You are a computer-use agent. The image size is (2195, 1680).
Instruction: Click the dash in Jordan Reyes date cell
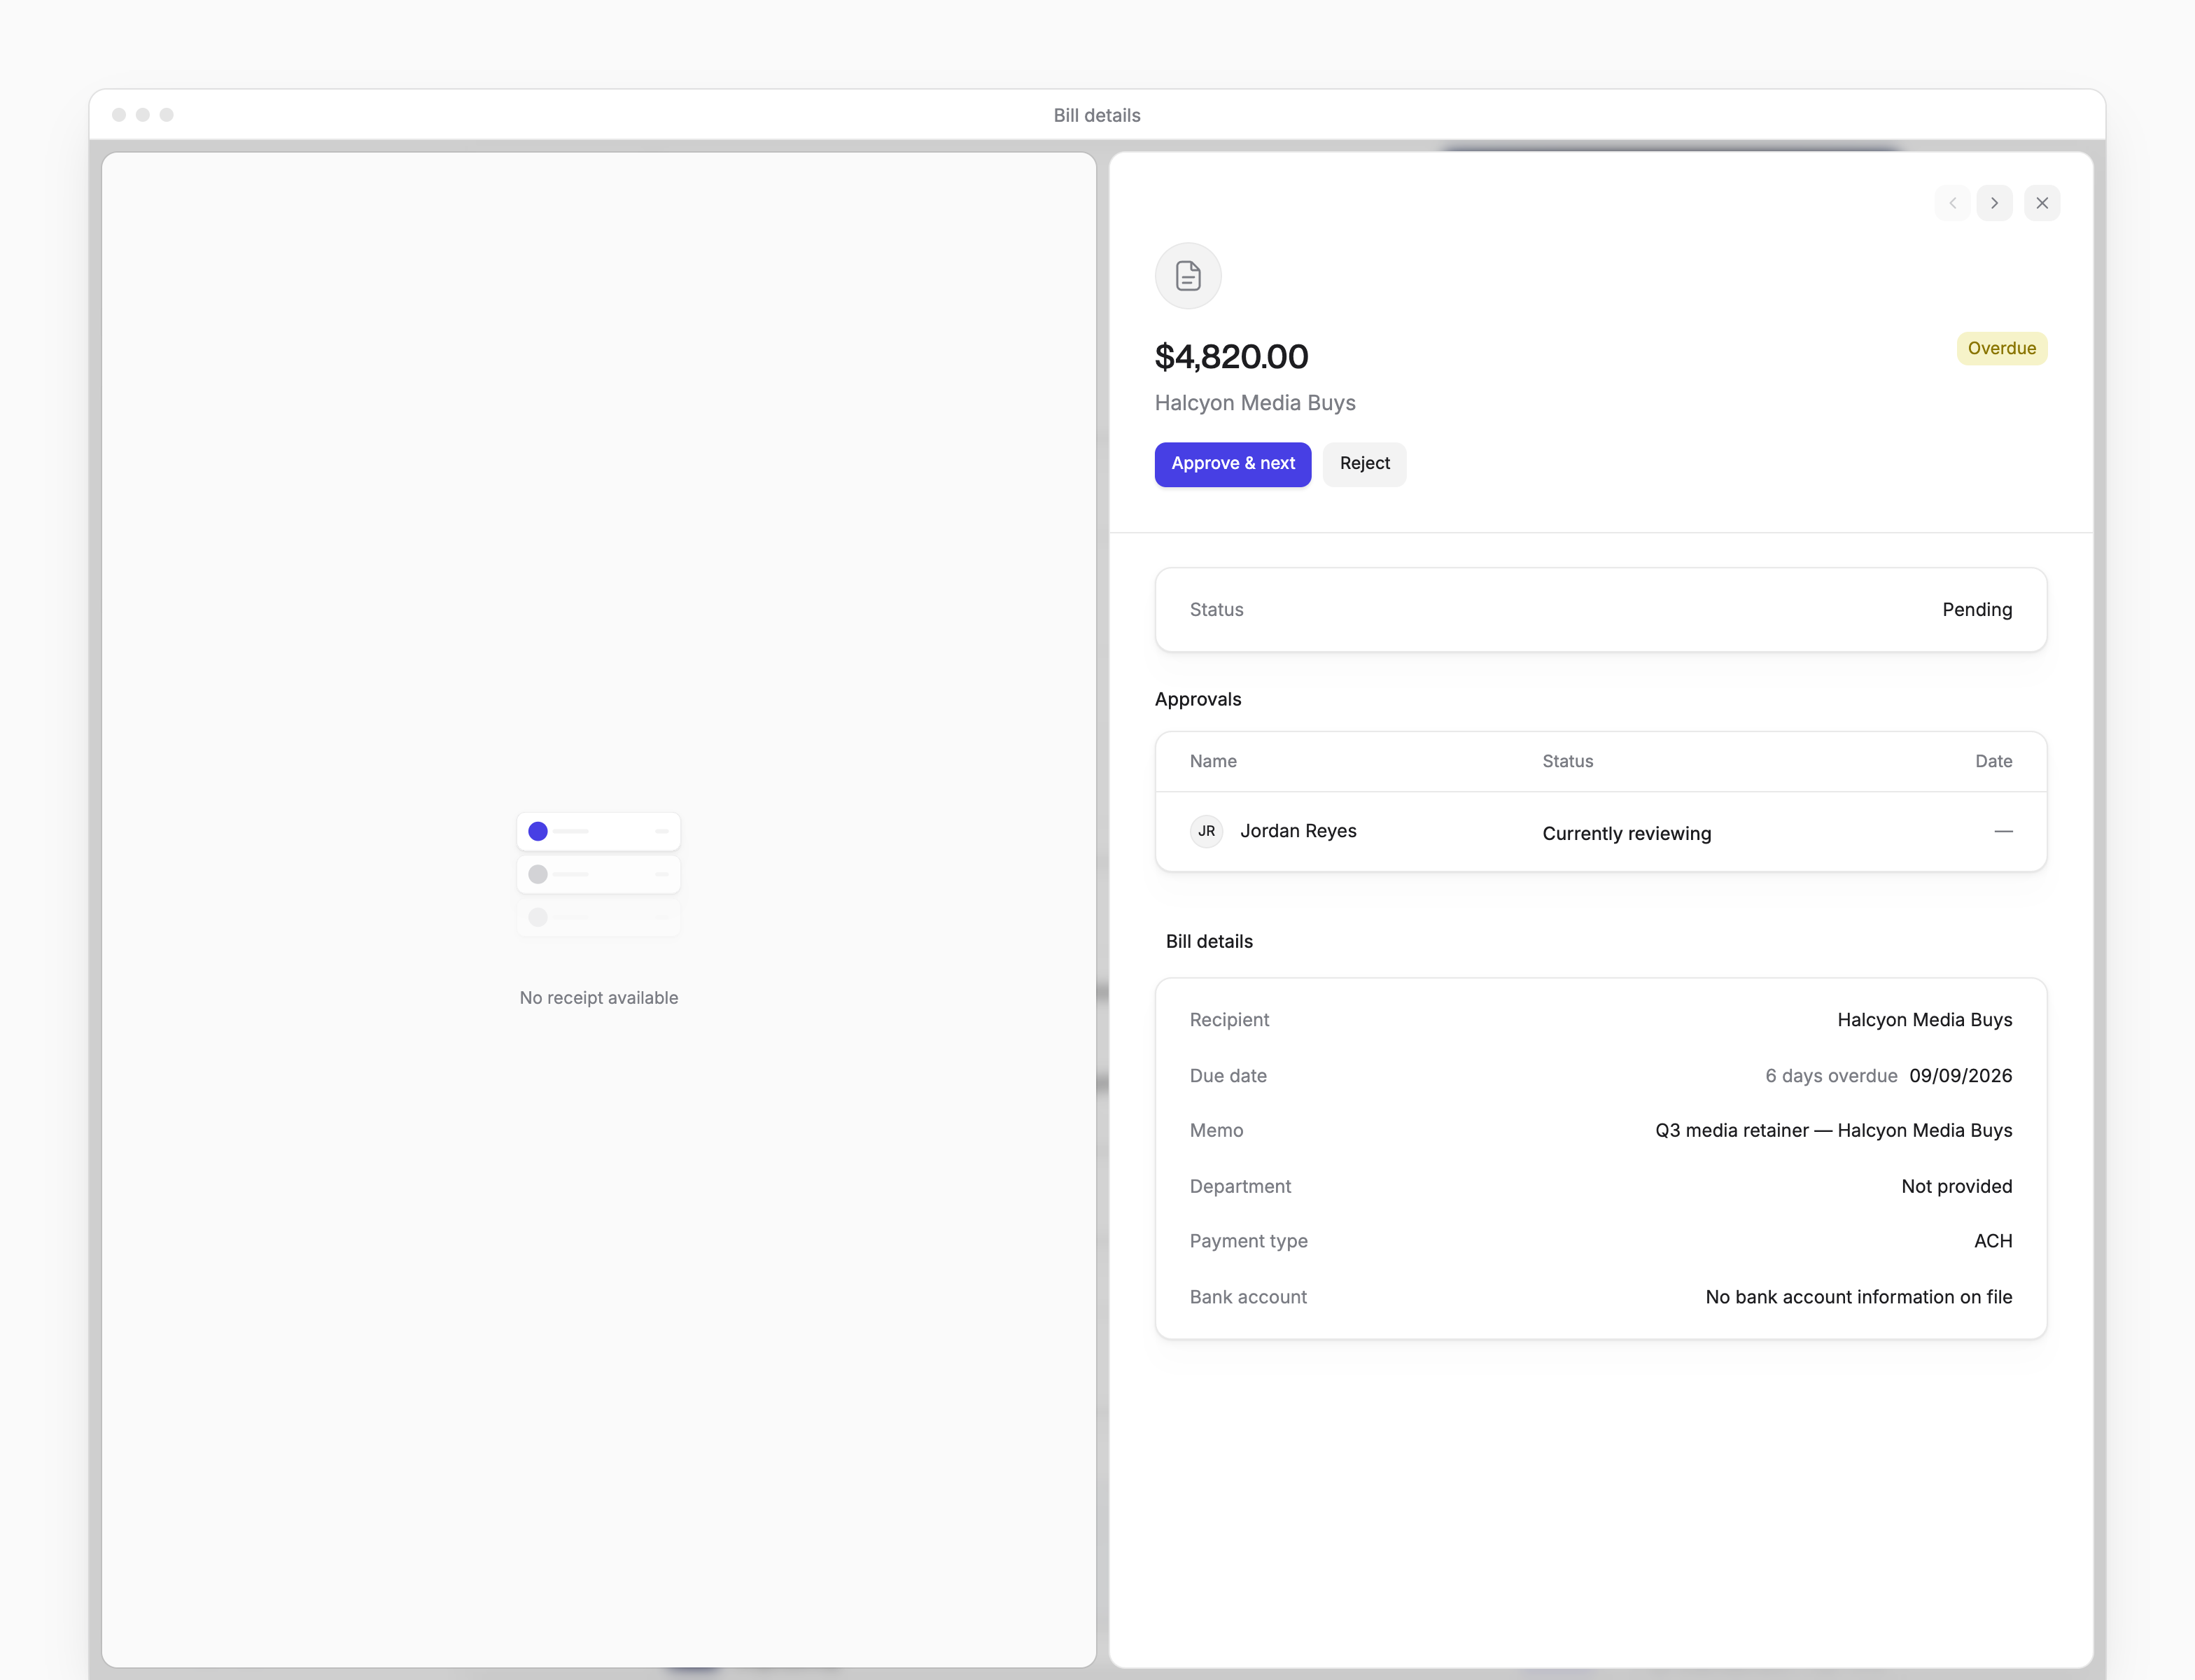2003,831
